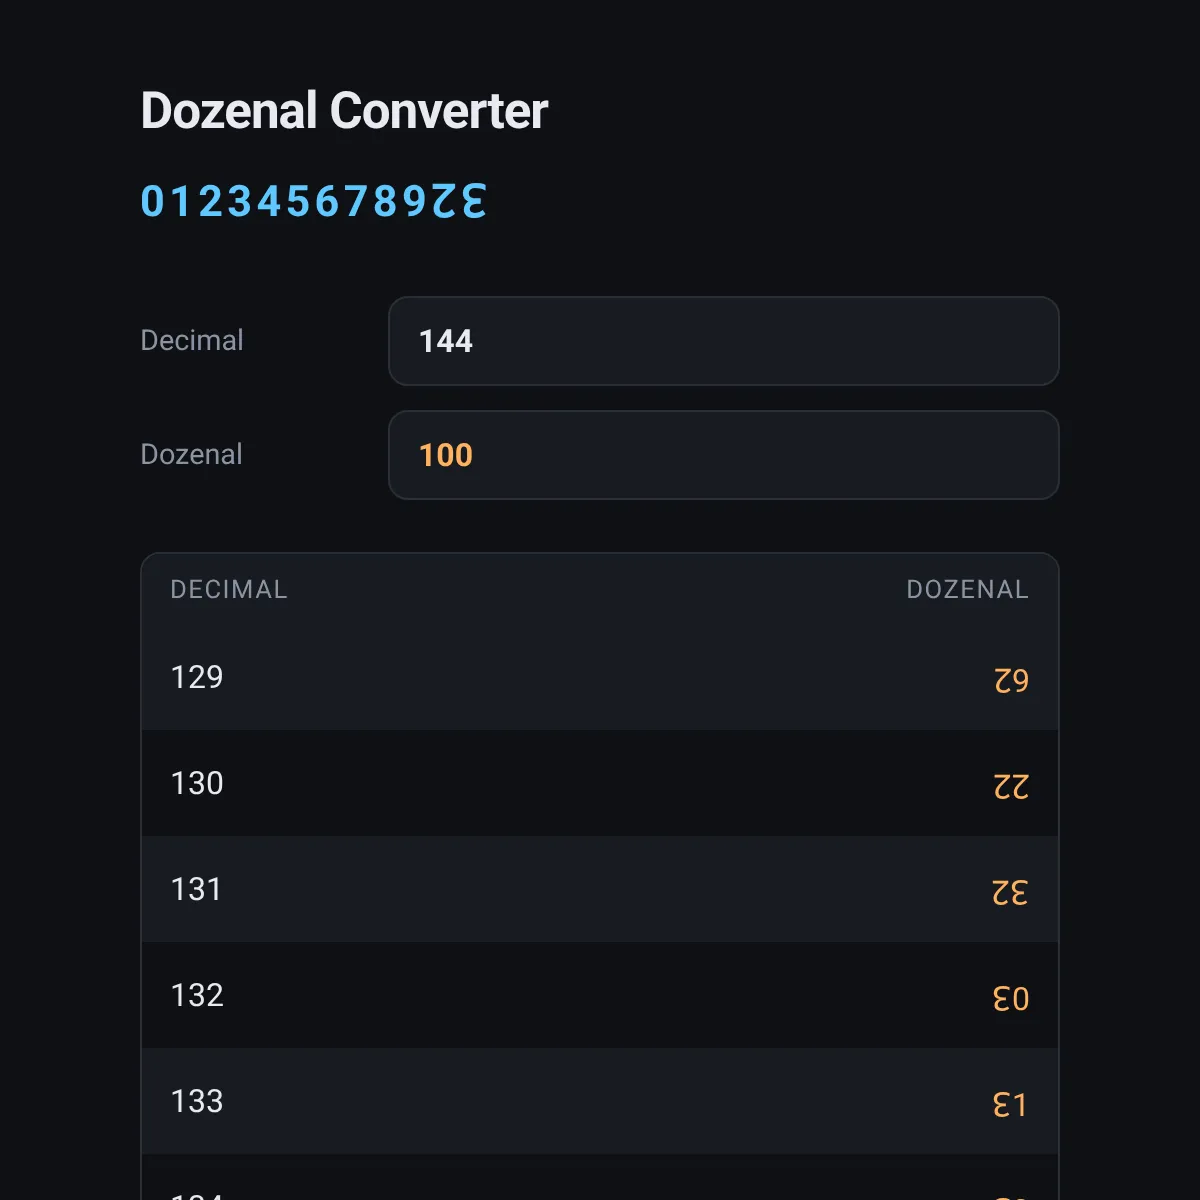This screenshot has height=1200, width=1200.
Task: Click the DOZENAL column header
Action: pyautogui.click(x=967, y=589)
